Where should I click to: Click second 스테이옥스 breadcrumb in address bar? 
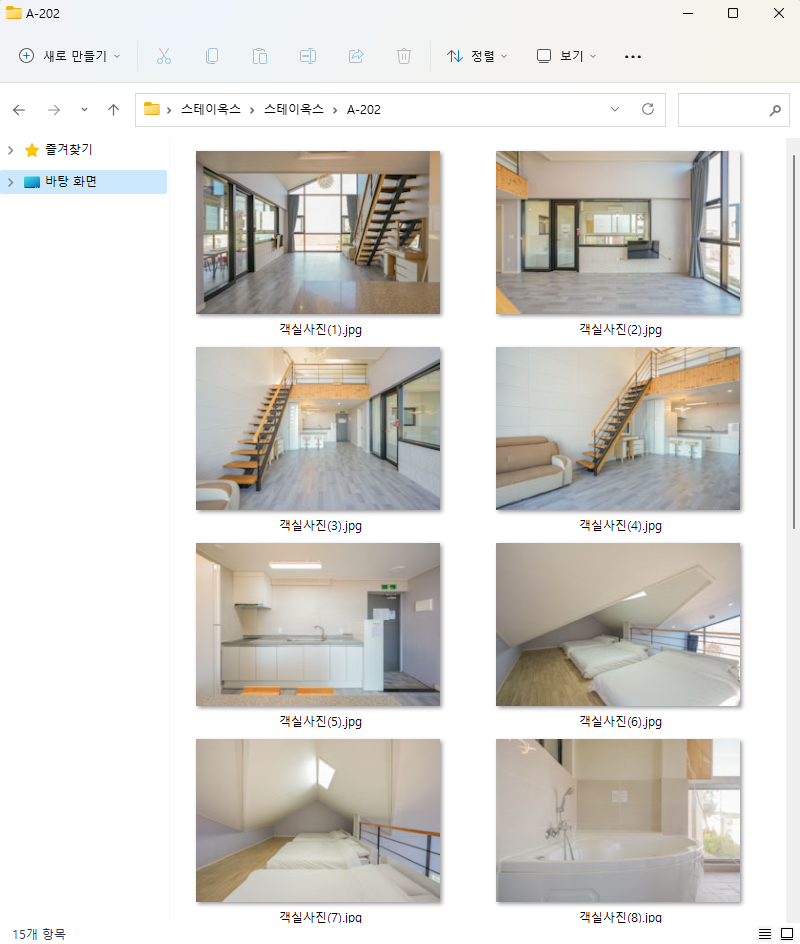click(x=294, y=110)
